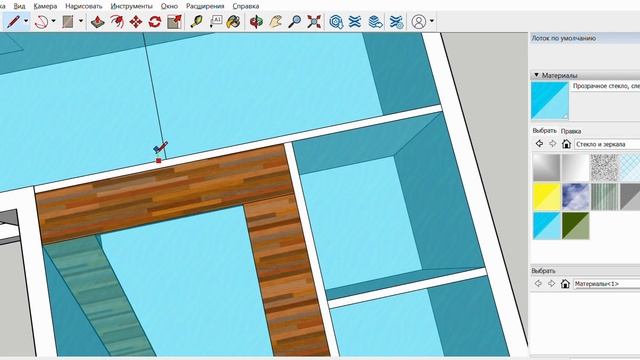Pick the blue sky reflection material
This screenshot has width=640, height=360.
(x=576, y=196)
